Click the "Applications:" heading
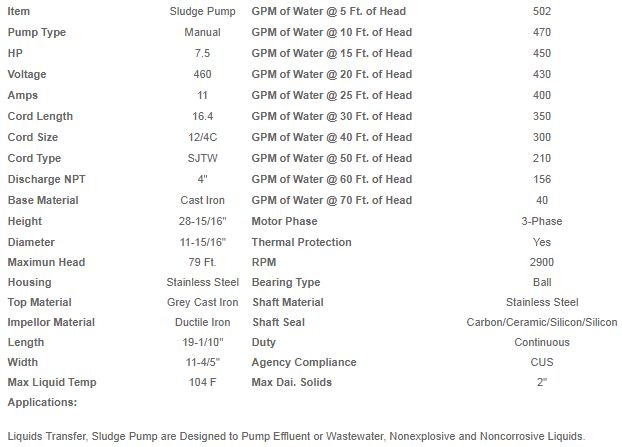 pyautogui.click(x=41, y=402)
